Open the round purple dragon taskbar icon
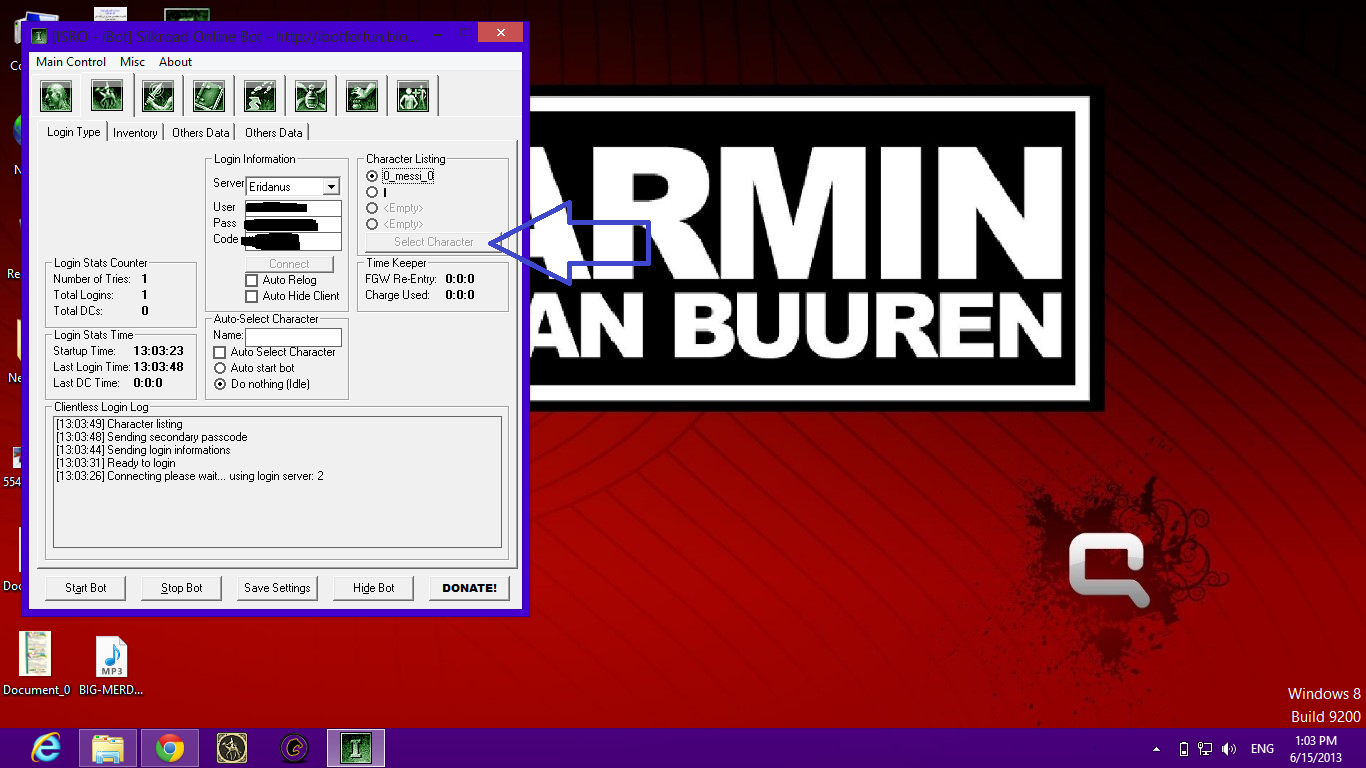Image resolution: width=1366 pixels, height=768 pixels. coord(294,748)
